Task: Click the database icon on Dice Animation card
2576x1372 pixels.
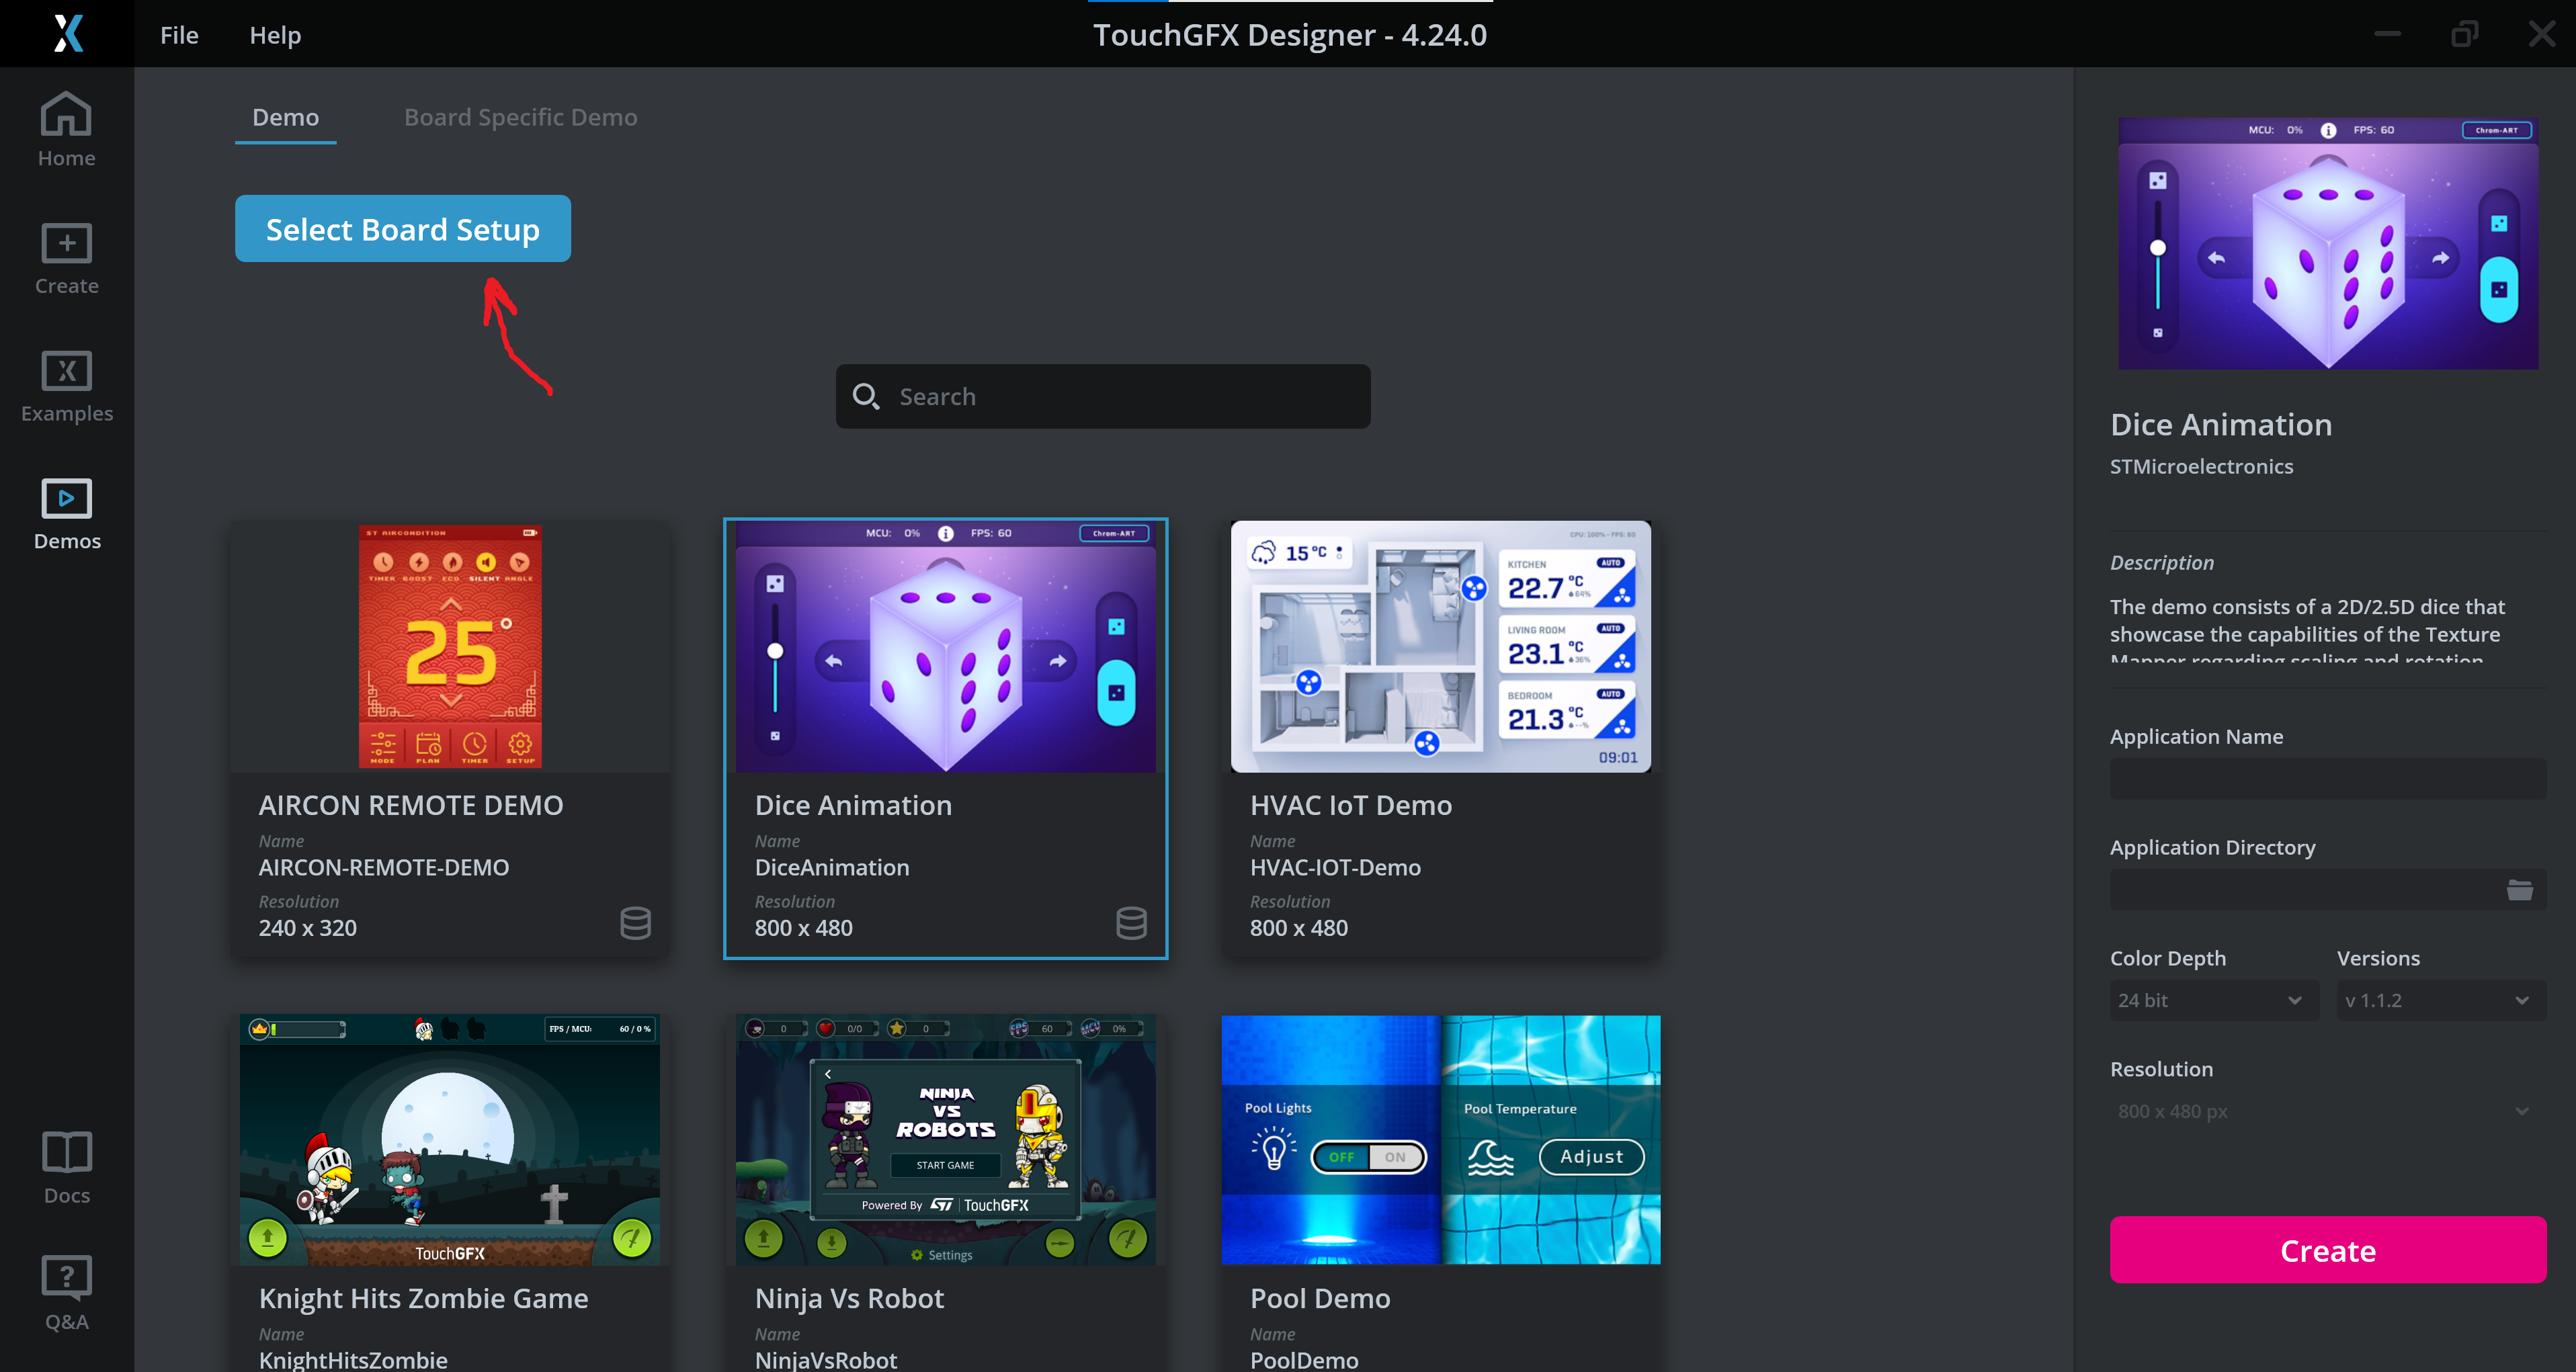Action: pos(1131,923)
